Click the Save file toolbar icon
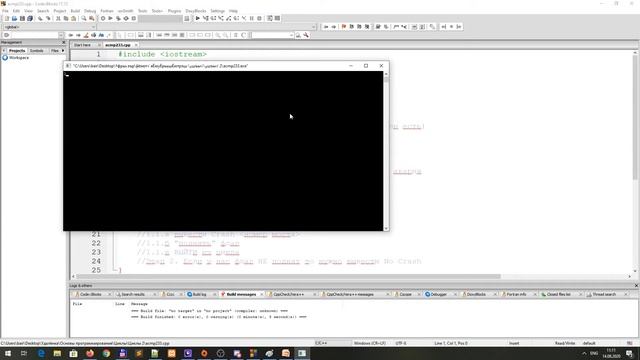The image size is (640, 360). [22, 18]
